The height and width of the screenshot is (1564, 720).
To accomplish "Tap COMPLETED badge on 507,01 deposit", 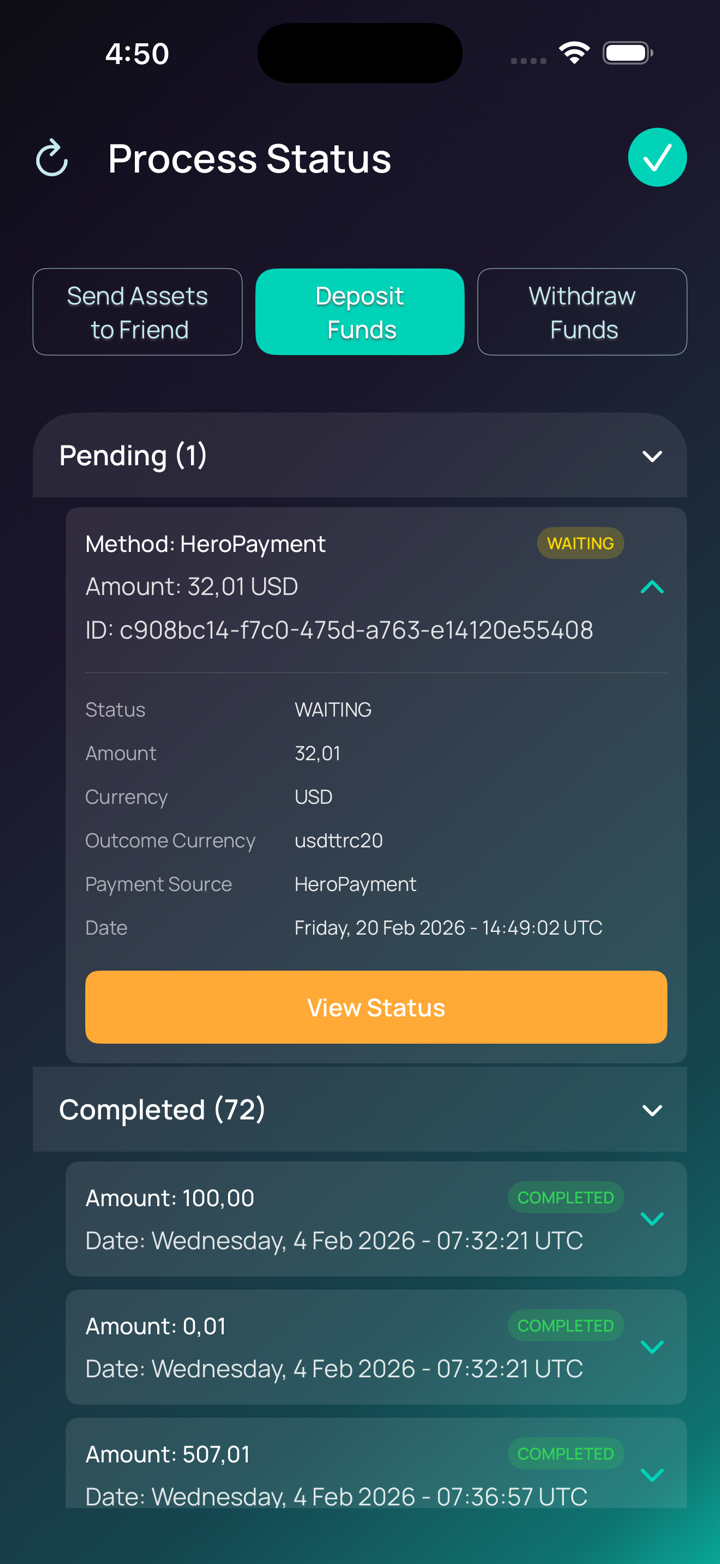I will pos(565,1453).
